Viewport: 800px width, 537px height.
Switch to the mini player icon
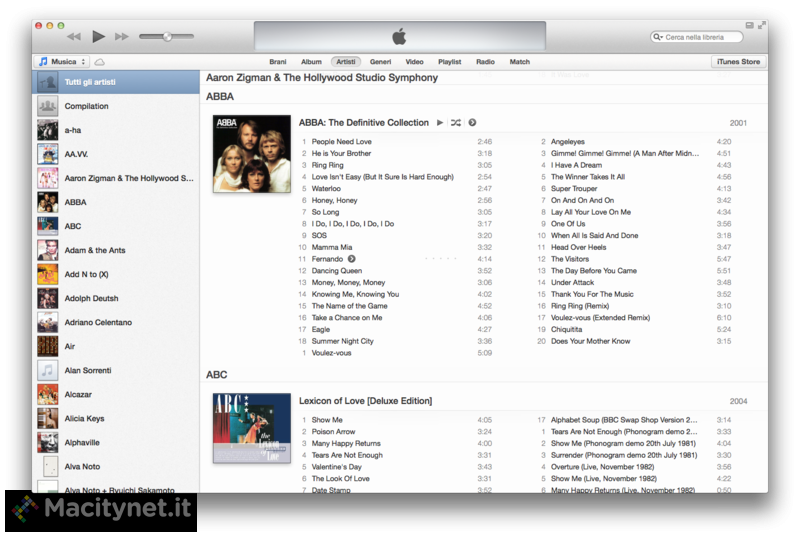click(x=749, y=25)
